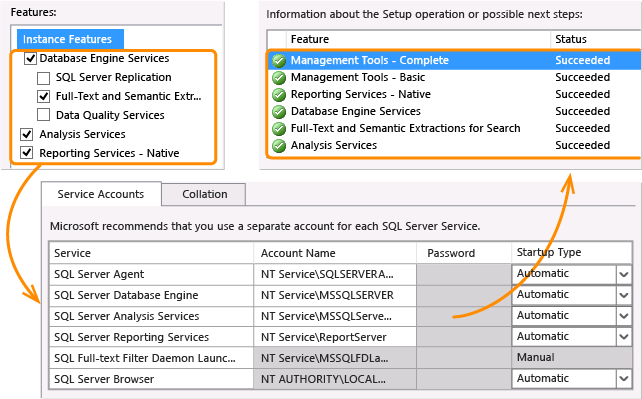
Task: Select the Management Tools - Complete row text
Action: pyautogui.click(x=370, y=61)
